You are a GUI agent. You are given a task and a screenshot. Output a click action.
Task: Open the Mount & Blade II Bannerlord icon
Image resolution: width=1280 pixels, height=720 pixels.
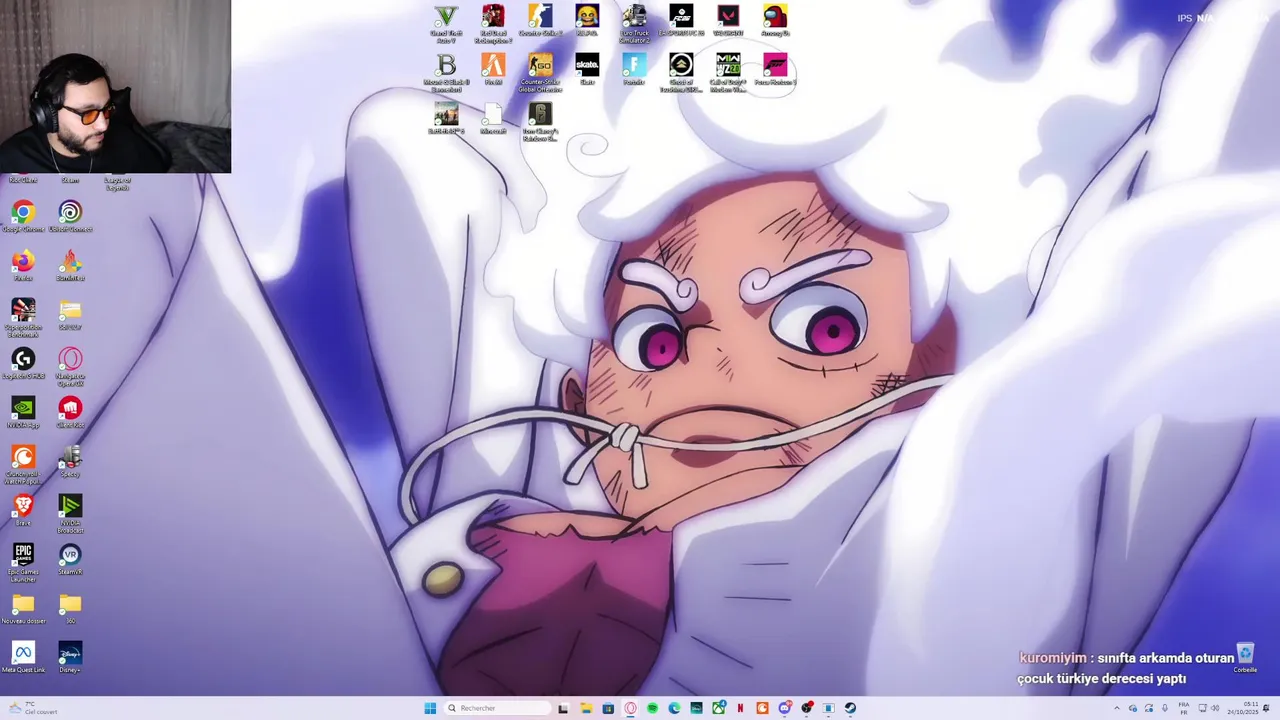pos(446,73)
